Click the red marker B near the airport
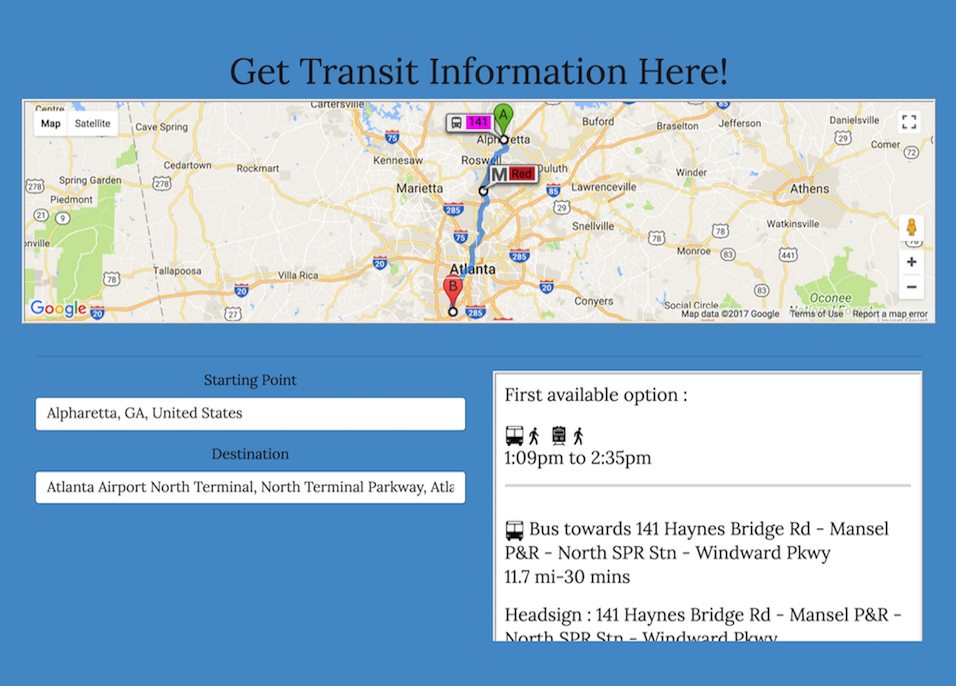Image resolution: width=956 pixels, height=686 pixels. tap(452, 291)
